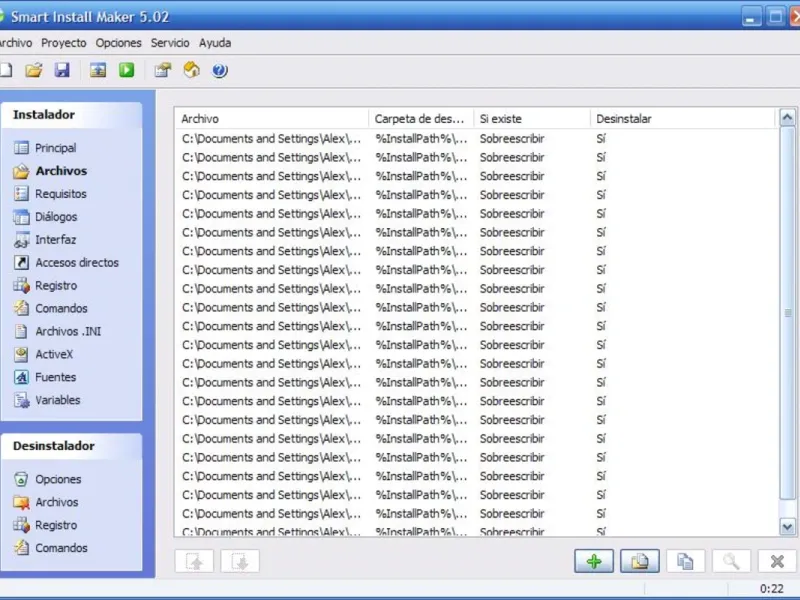Click the Desinstalador panel header

click(71, 446)
